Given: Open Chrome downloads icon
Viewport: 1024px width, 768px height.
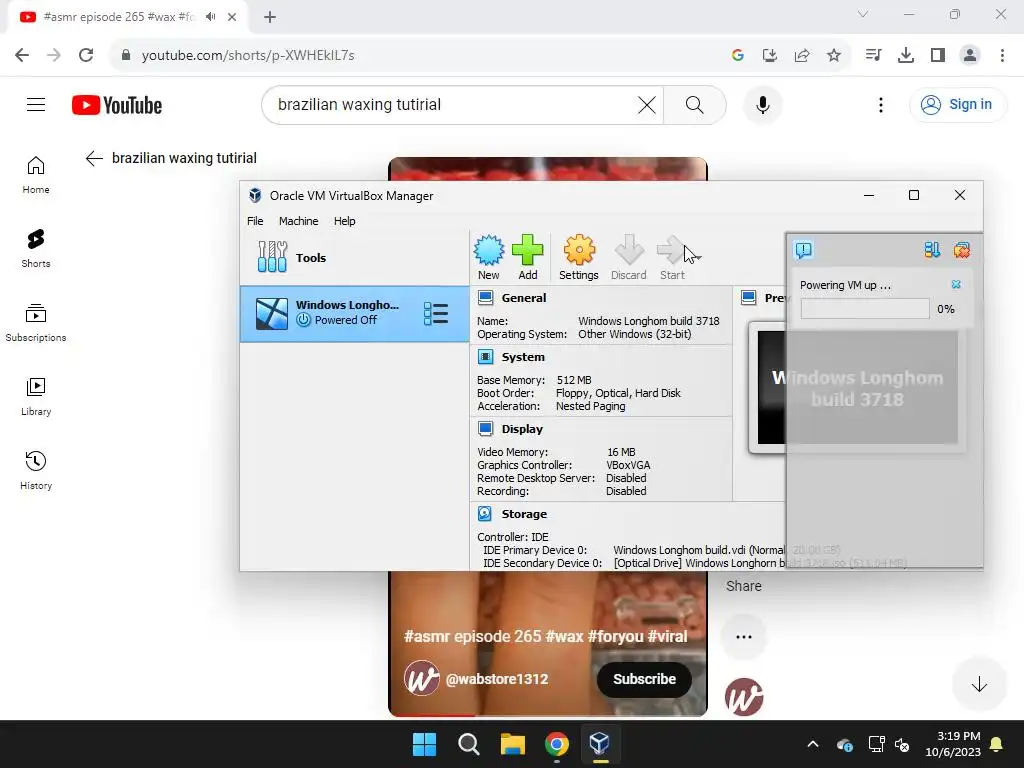Looking at the screenshot, I should click(906, 55).
